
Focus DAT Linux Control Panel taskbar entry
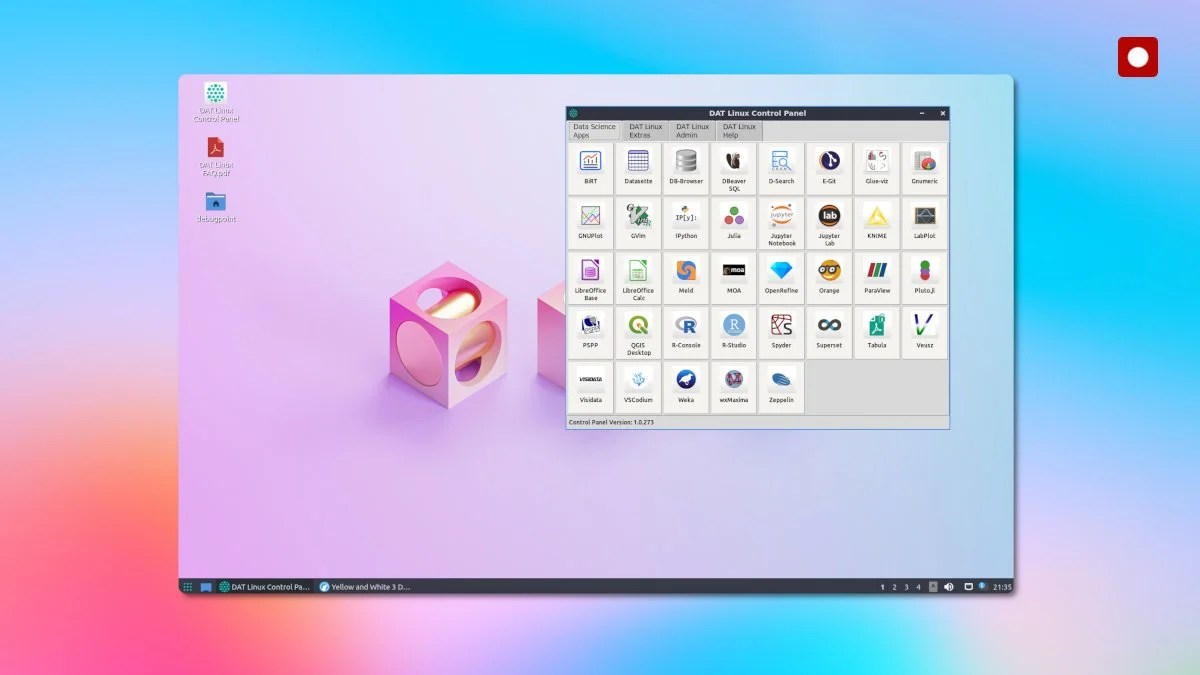265,587
